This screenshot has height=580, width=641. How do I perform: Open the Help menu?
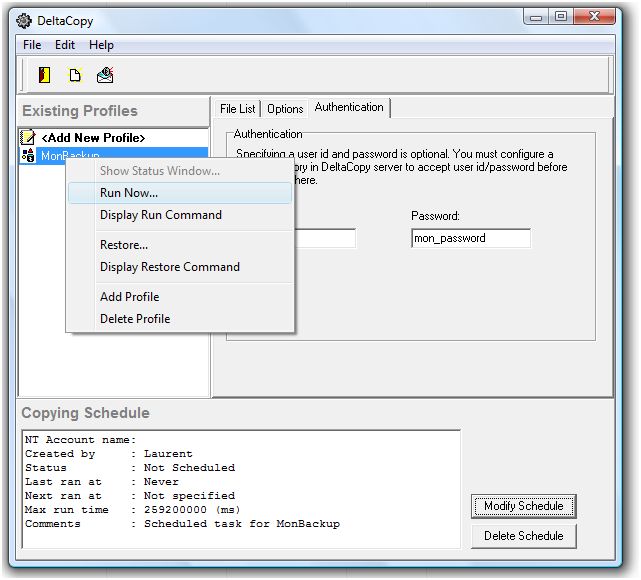(x=101, y=45)
